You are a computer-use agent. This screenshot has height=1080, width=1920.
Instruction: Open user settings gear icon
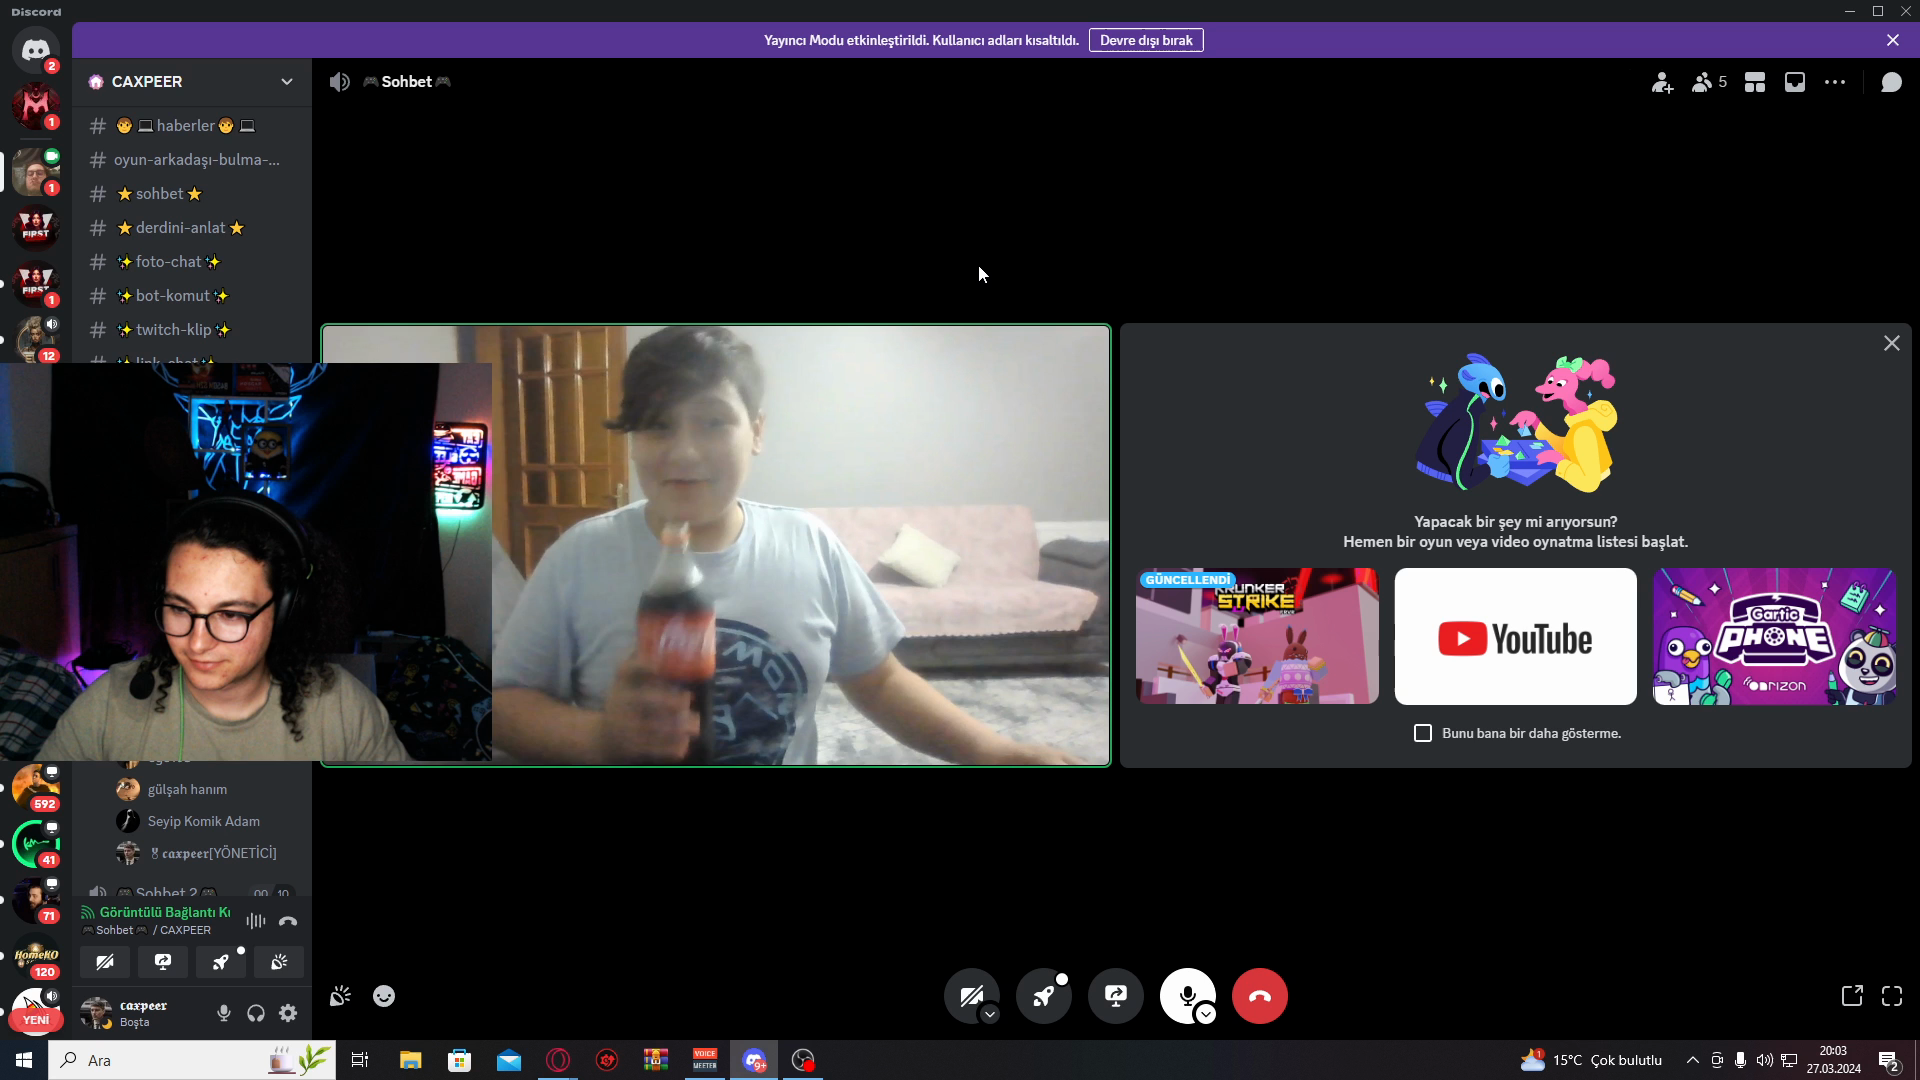tap(288, 1013)
